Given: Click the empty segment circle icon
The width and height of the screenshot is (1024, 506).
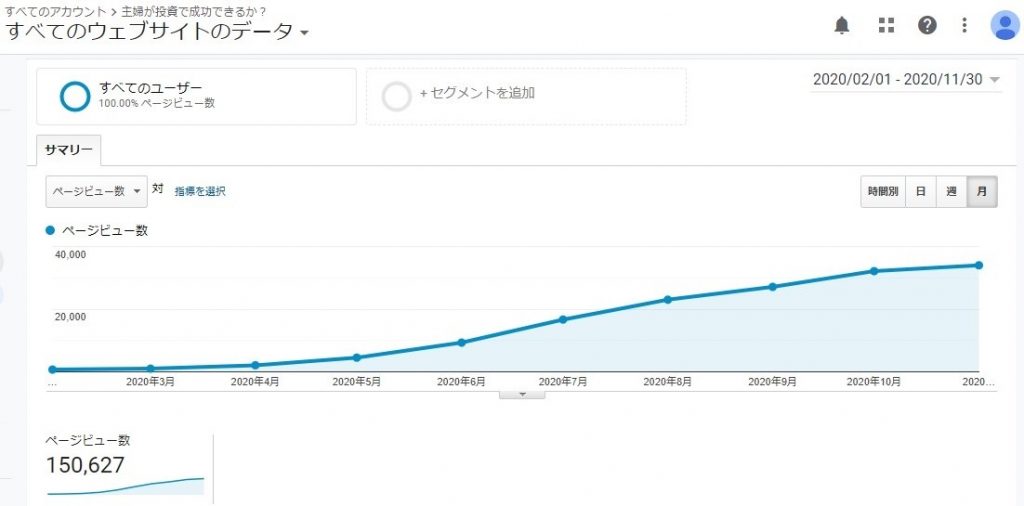Looking at the screenshot, I should click(x=396, y=96).
